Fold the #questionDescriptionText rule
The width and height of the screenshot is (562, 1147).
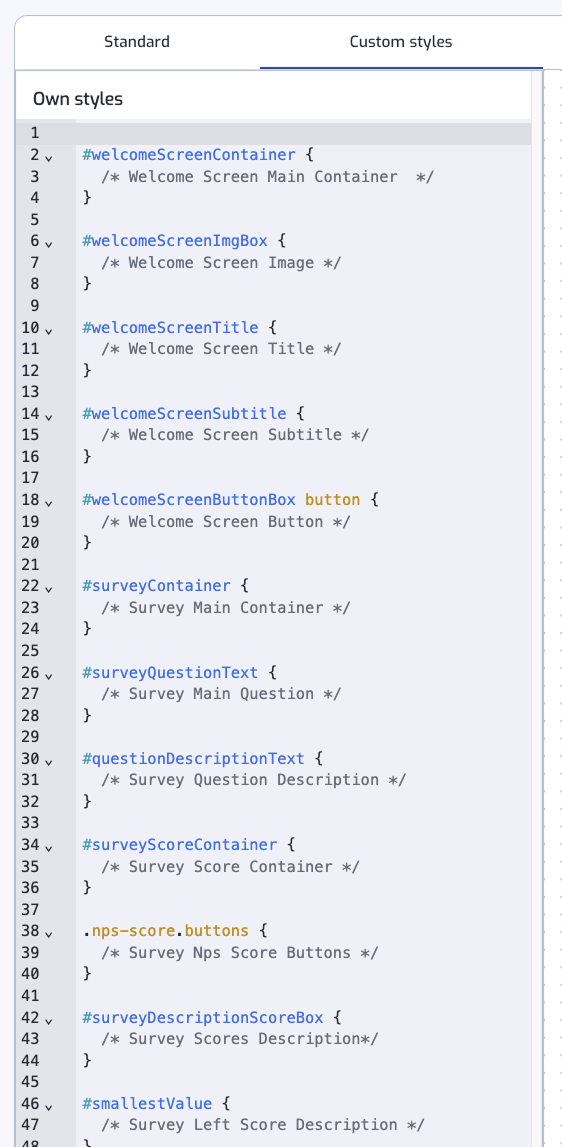pyautogui.click(x=49, y=761)
